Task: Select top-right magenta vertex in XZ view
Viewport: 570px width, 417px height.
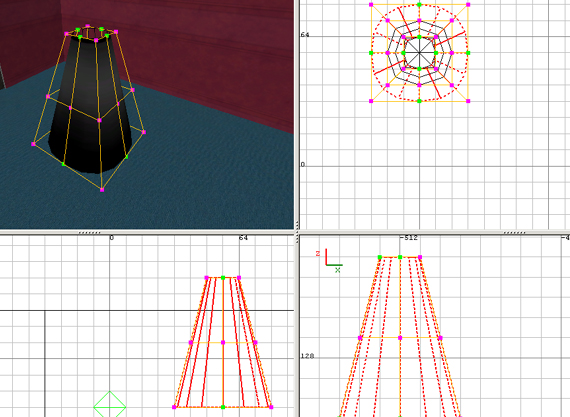Action: point(420,257)
